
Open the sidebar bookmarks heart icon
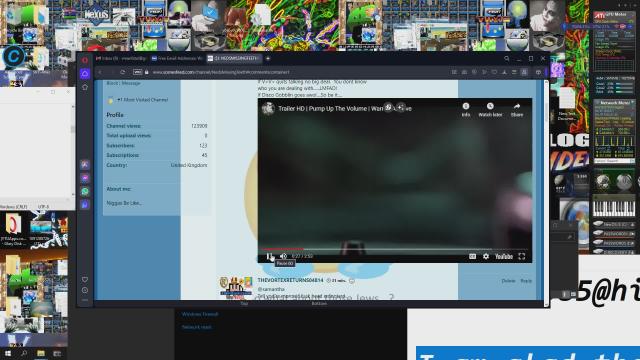pos(85,280)
